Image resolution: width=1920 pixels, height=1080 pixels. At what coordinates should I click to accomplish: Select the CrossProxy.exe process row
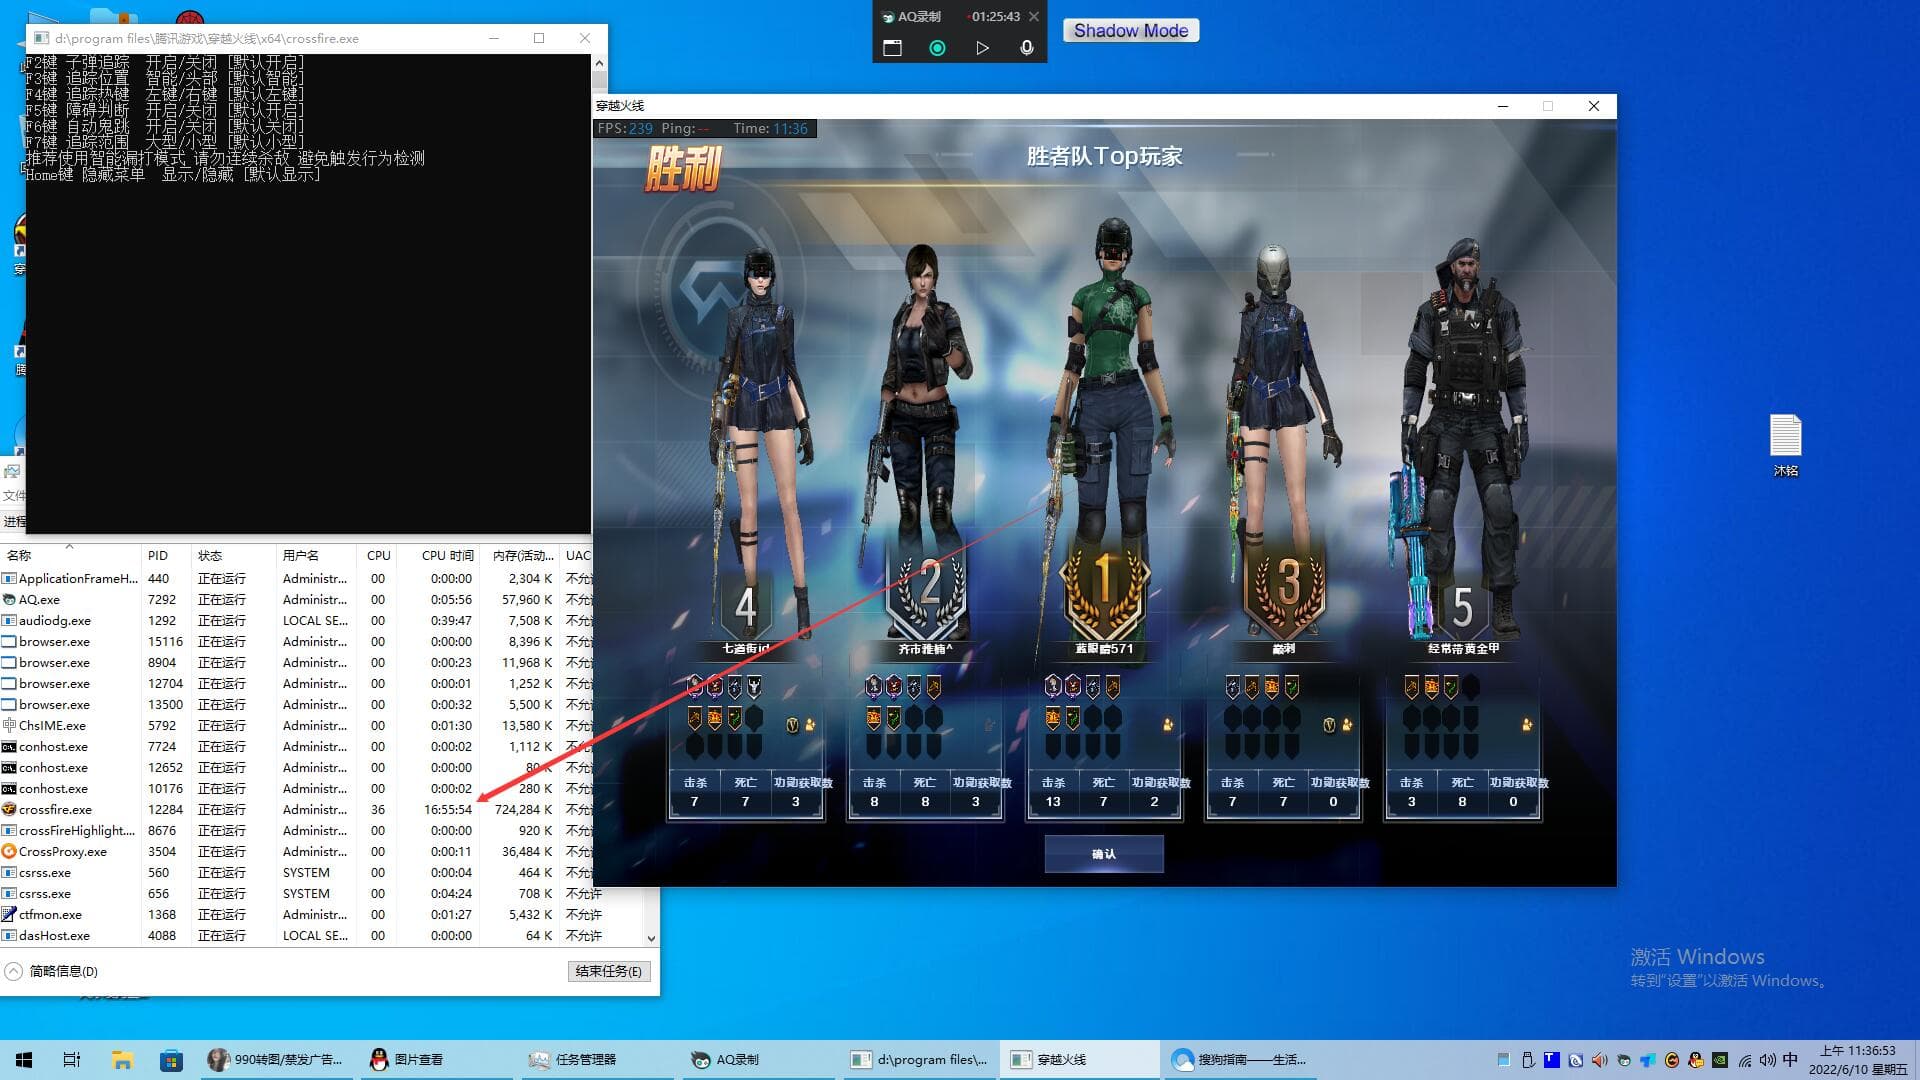296,851
